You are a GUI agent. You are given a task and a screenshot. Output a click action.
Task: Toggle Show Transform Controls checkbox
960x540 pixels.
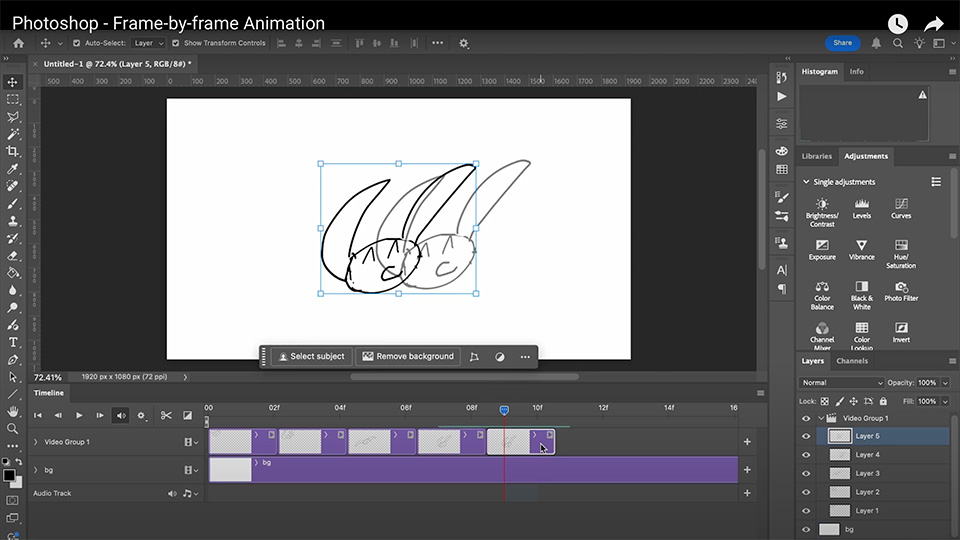tap(176, 43)
